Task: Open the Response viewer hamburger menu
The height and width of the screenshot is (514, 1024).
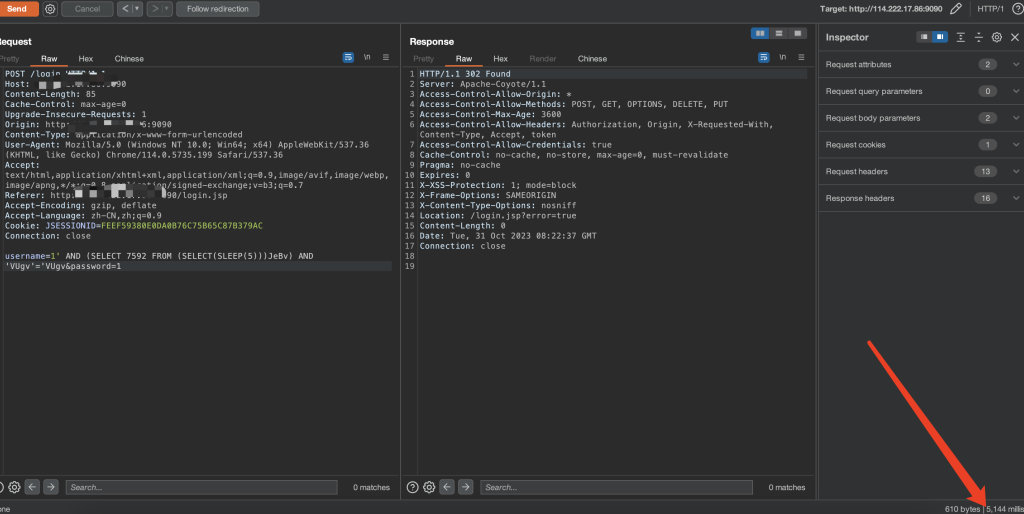Action: click(x=801, y=57)
